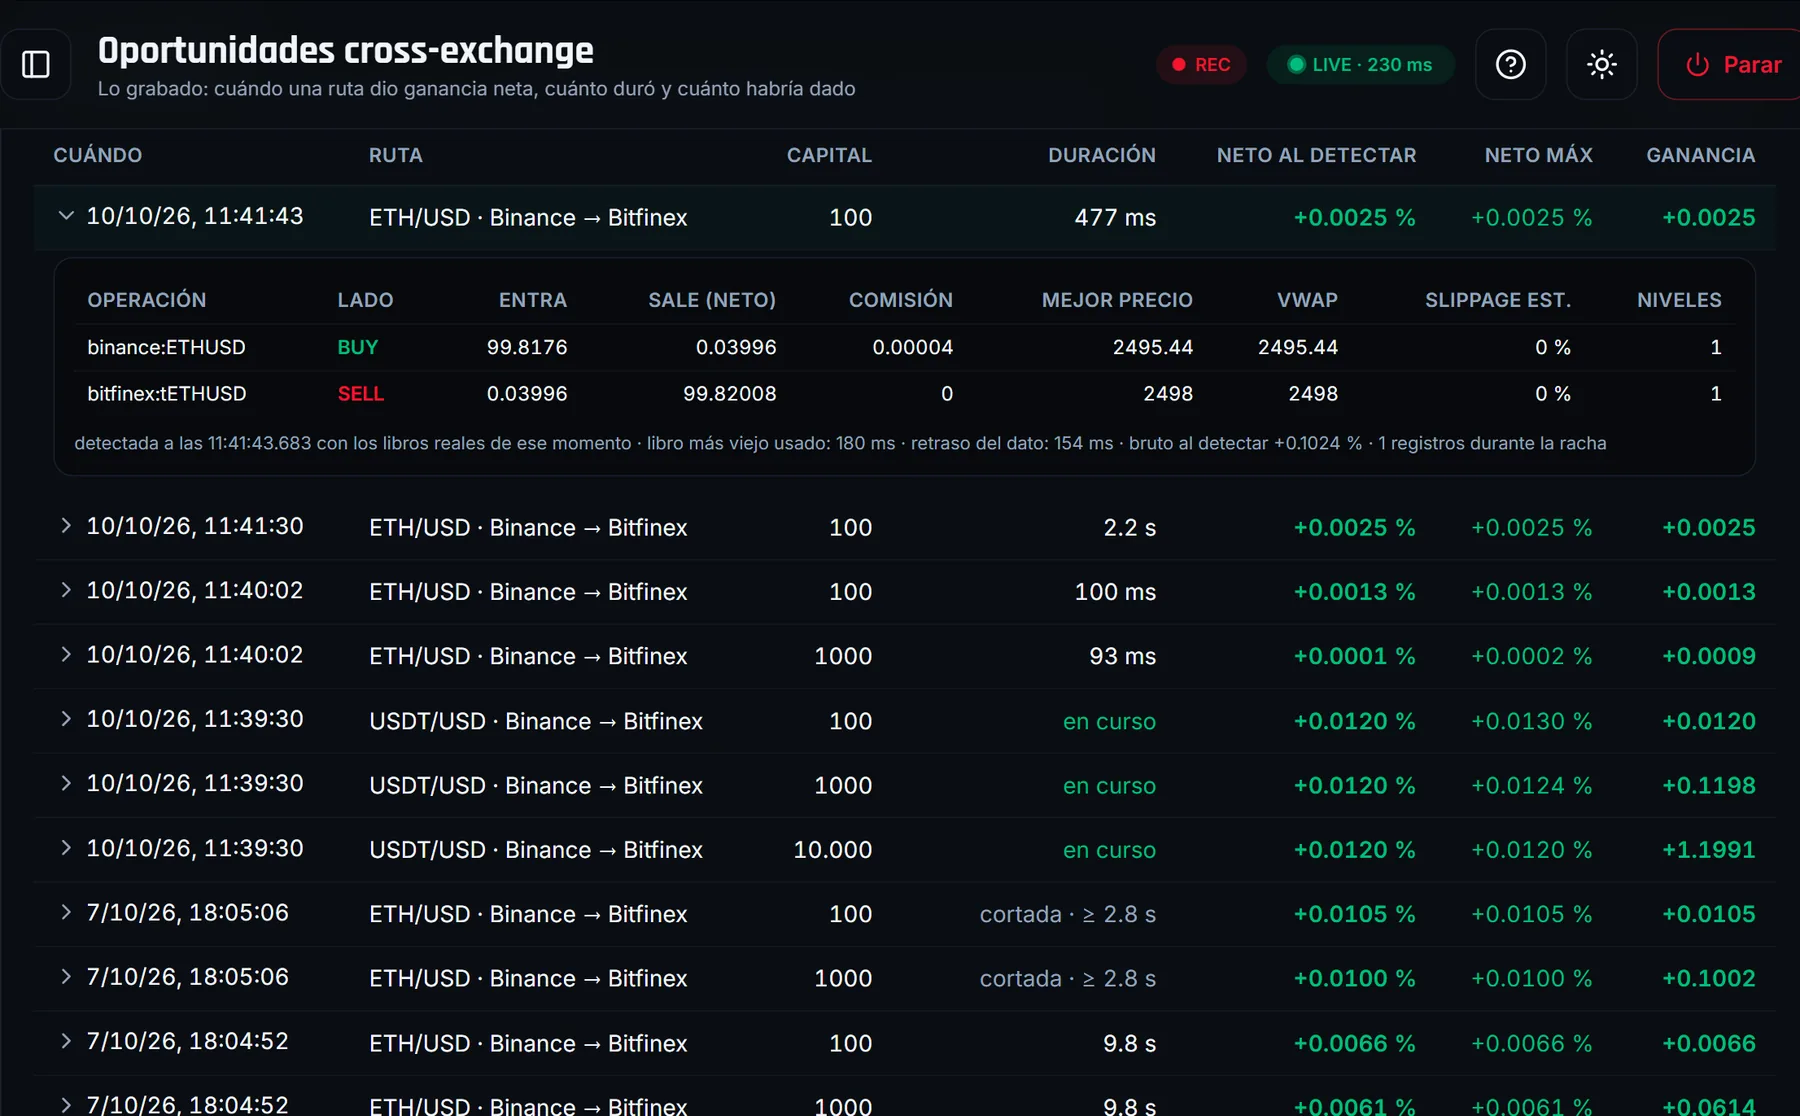This screenshot has height=1116, width=1800.
Task: Expand the 11:39:30 USDT/USD capital 10.000 row
Action: pos(66,848)
